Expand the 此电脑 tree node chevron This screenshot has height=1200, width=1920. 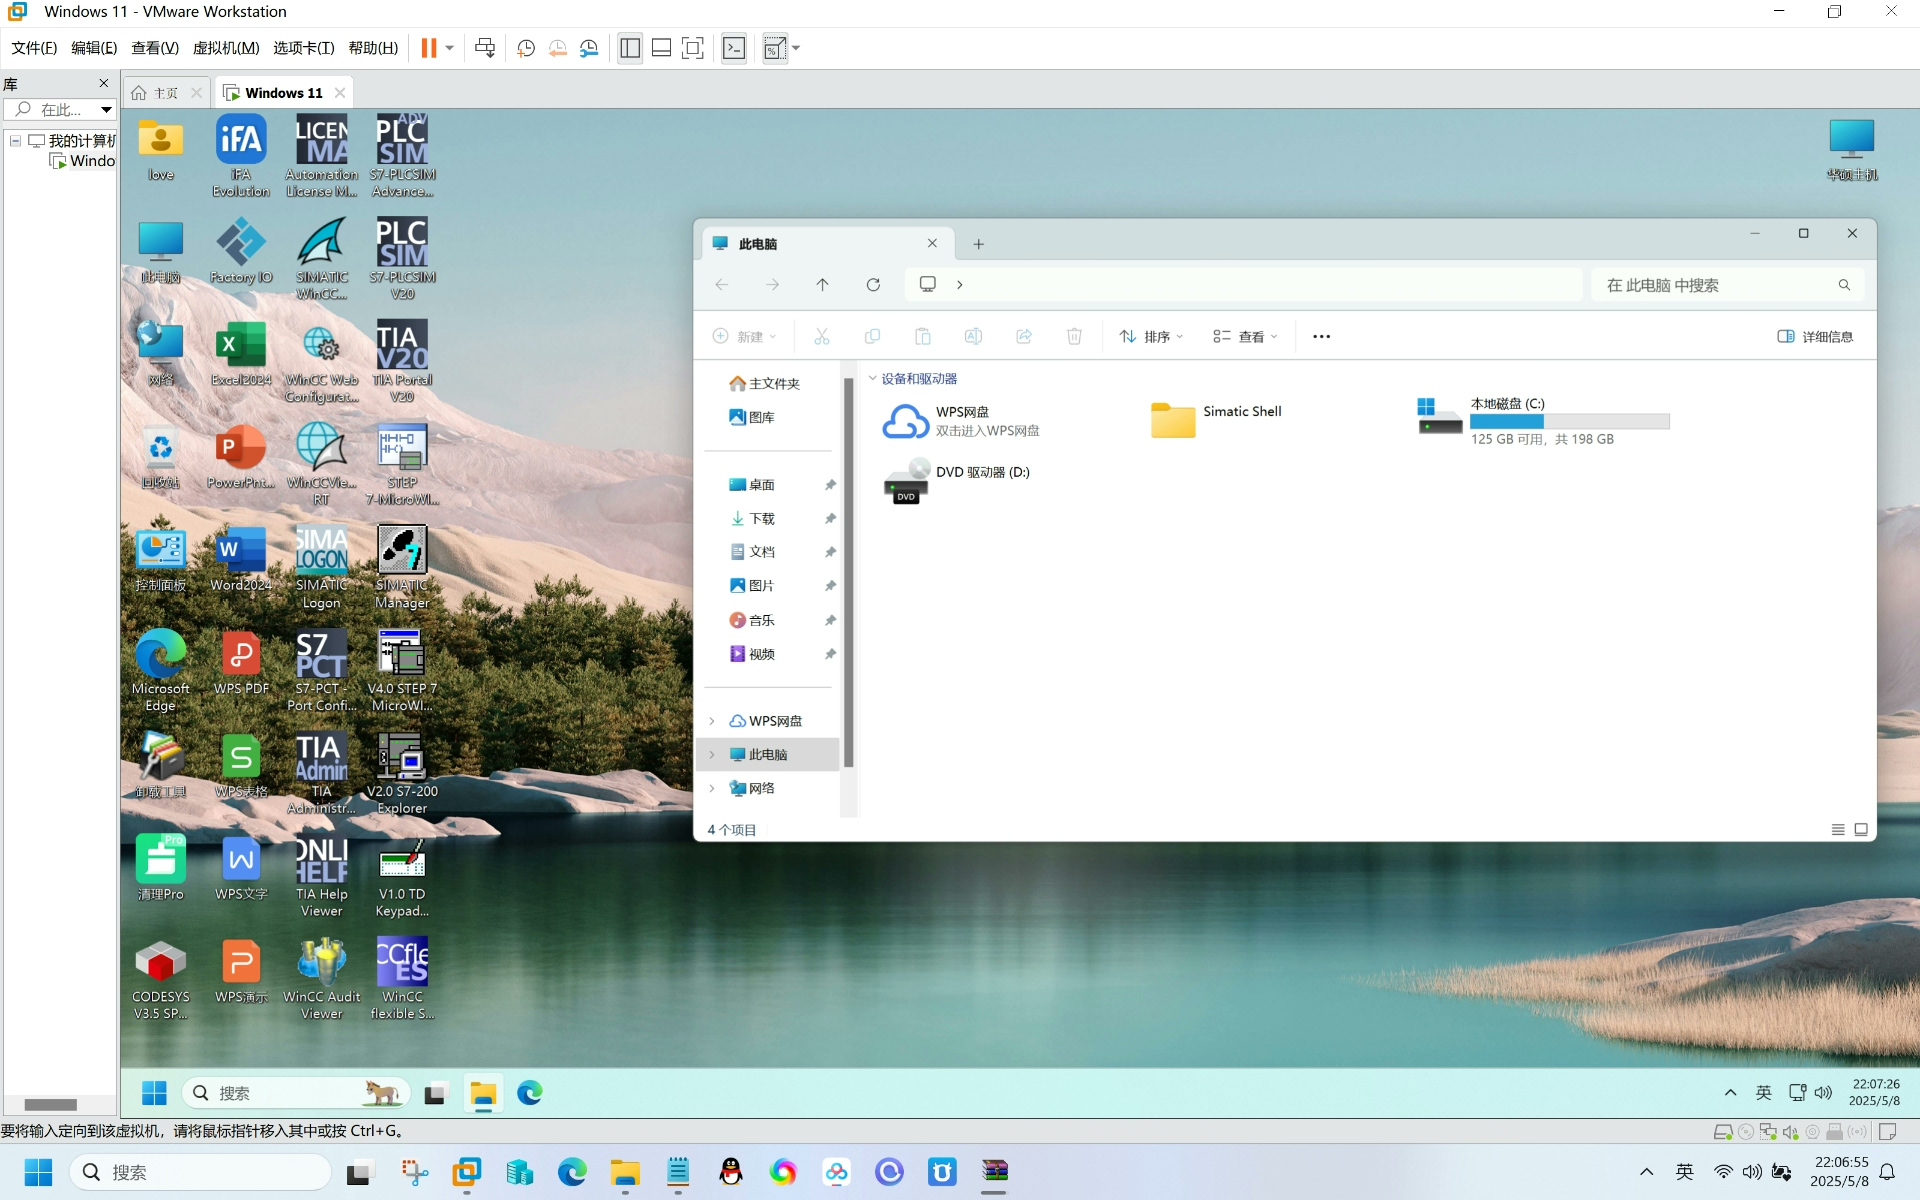click(712, 755)
